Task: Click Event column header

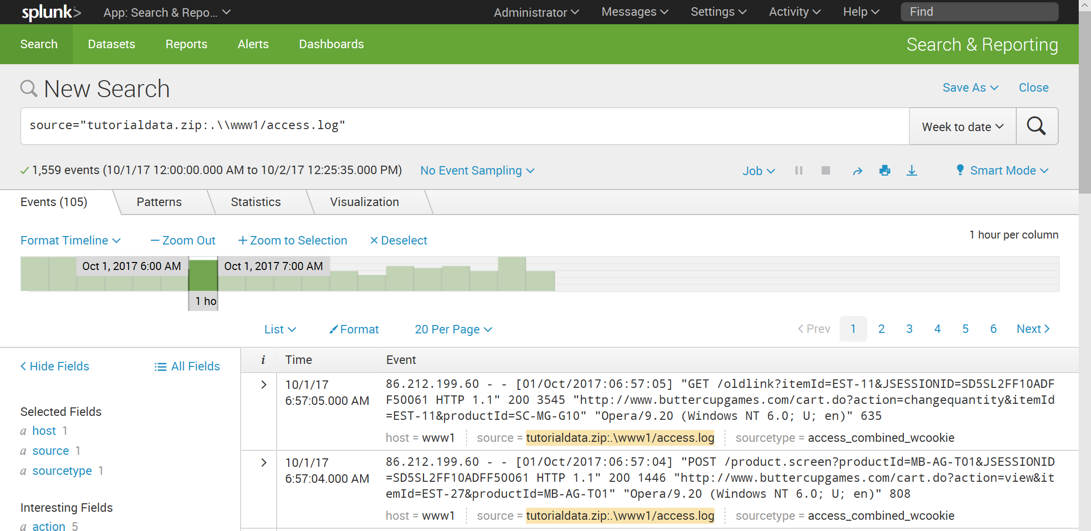Action: pyautogui.click(x=401, y=360)
